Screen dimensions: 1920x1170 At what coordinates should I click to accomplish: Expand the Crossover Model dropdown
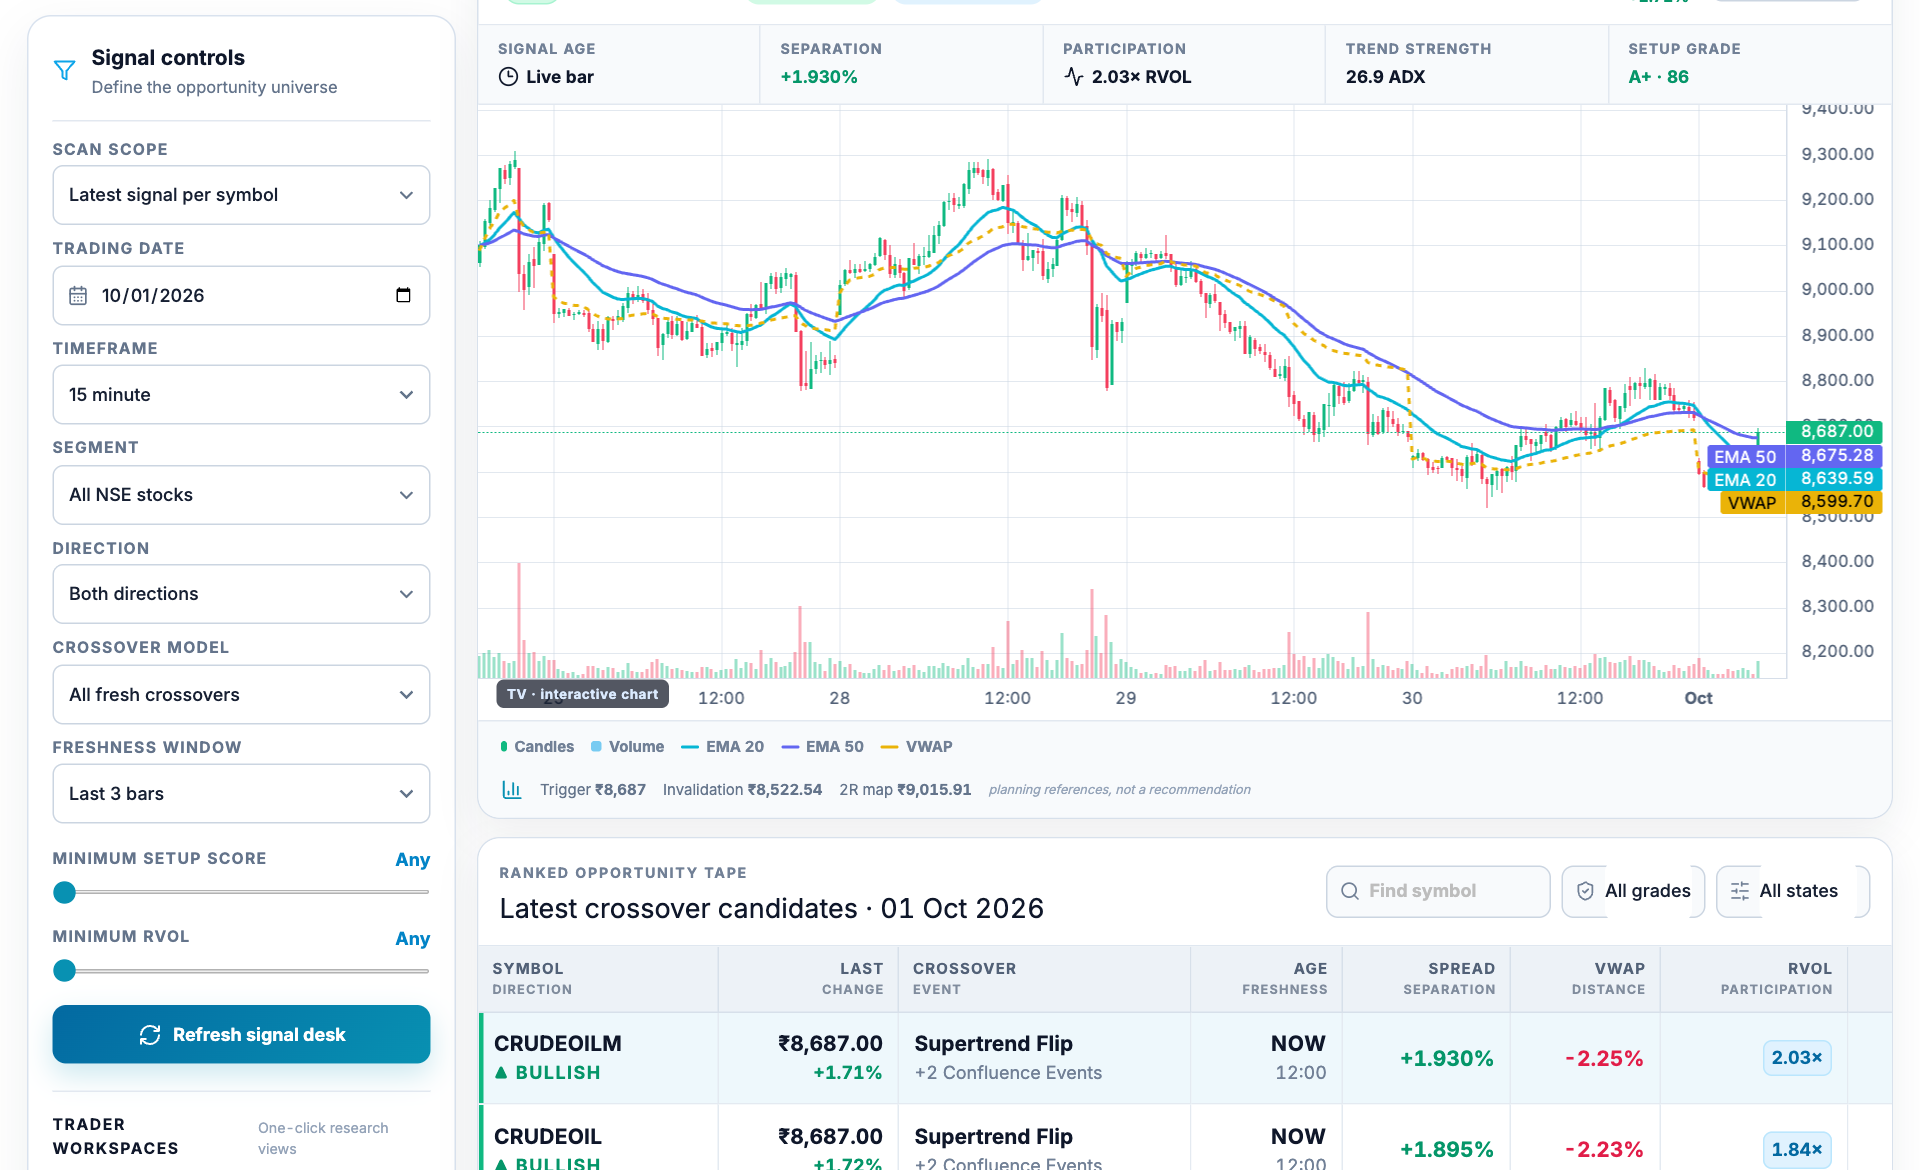pyautogui.click(x=241, y=695)
